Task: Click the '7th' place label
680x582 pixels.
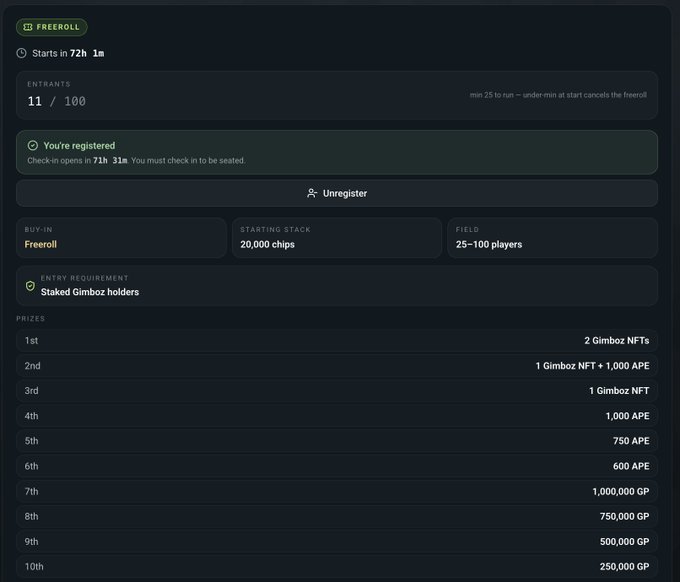Action: 31,491
